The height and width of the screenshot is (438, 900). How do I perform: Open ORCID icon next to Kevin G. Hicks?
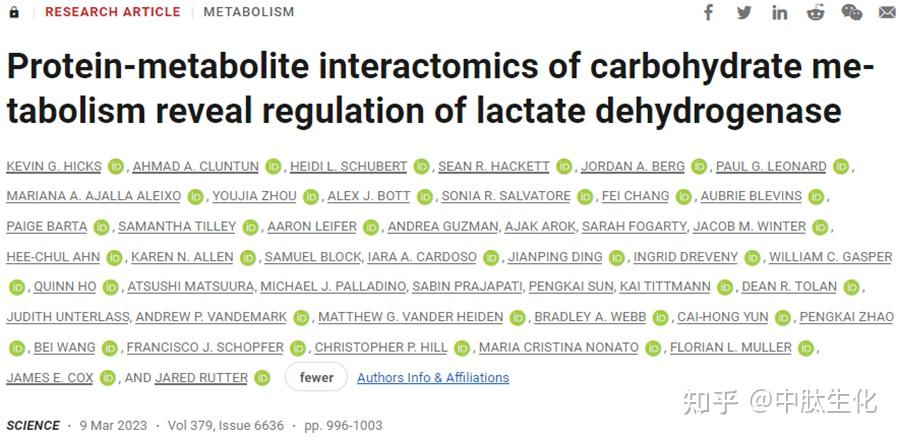coord(116,167)
